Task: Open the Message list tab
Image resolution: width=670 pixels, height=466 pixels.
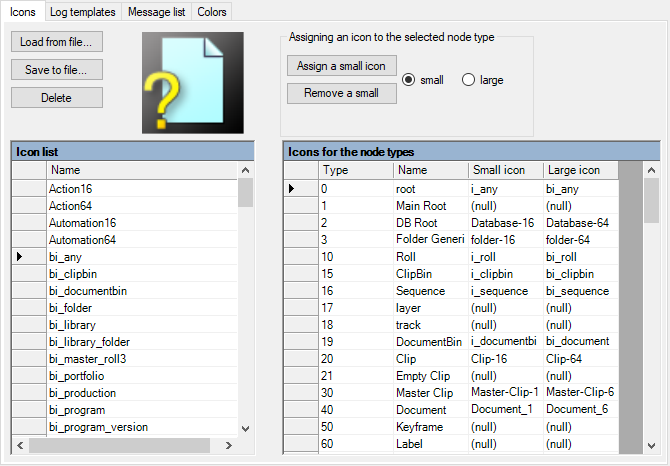Action: (156, 12)
